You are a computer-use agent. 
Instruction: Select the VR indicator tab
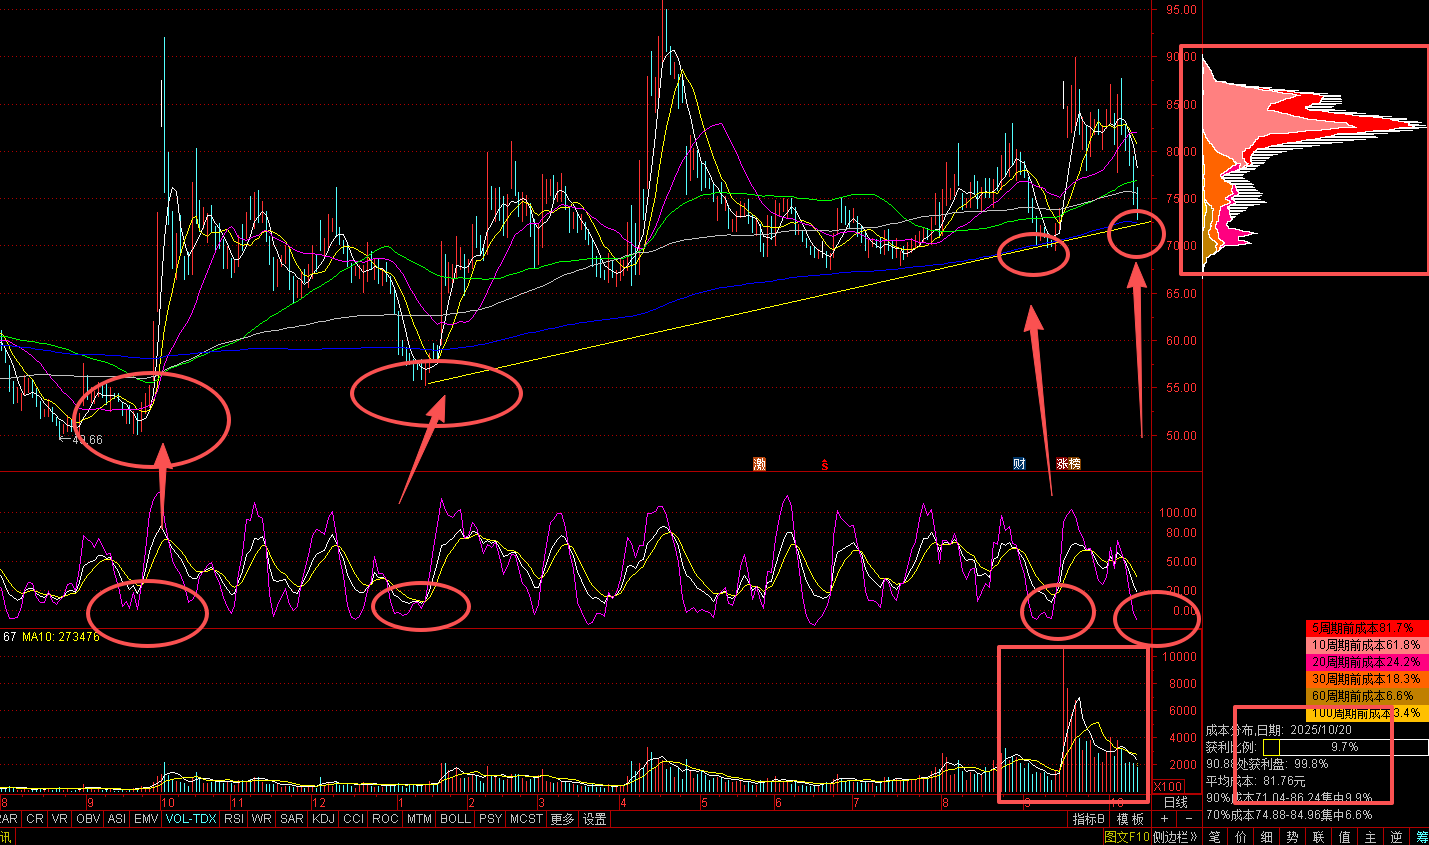tap(60, 819)
